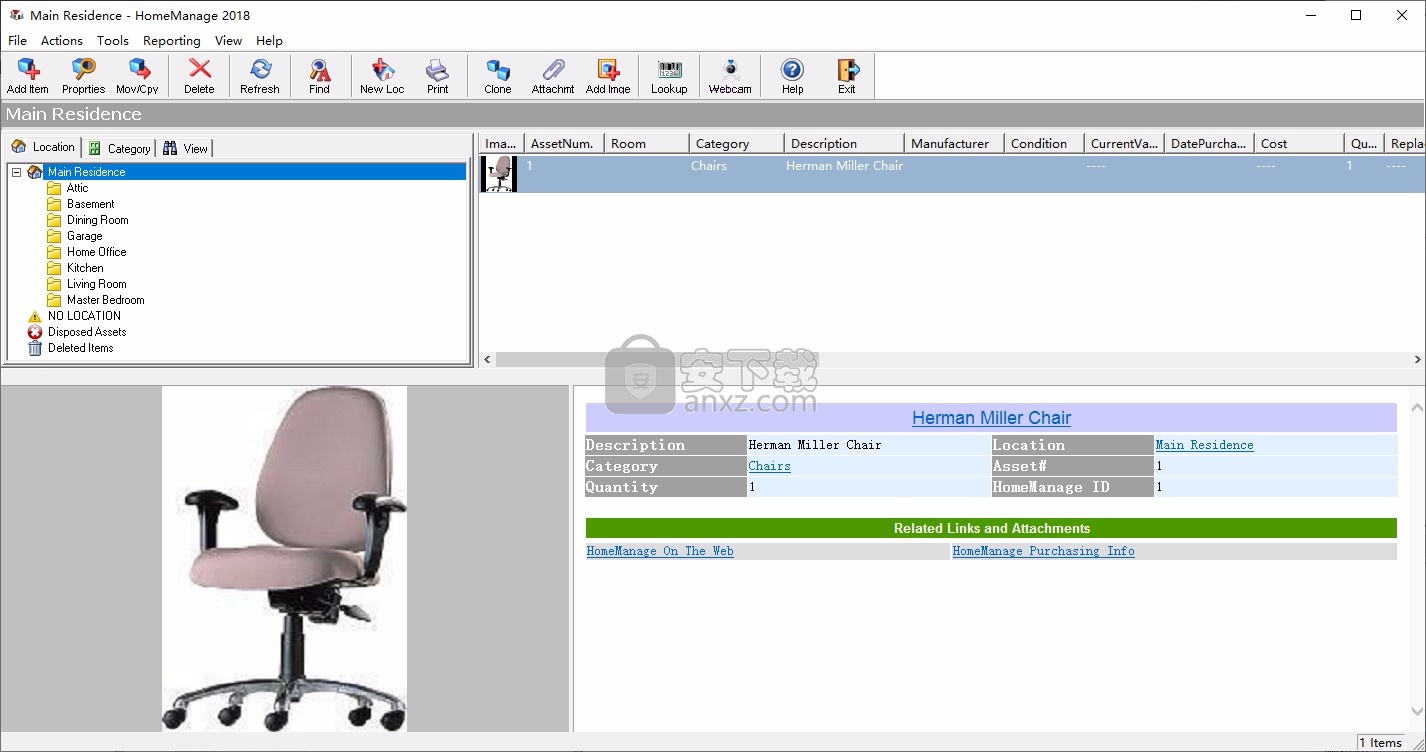The height and width of the screenshot is (752, 1426).
Task: Click the Main Residence location link
Action: 1204,445
